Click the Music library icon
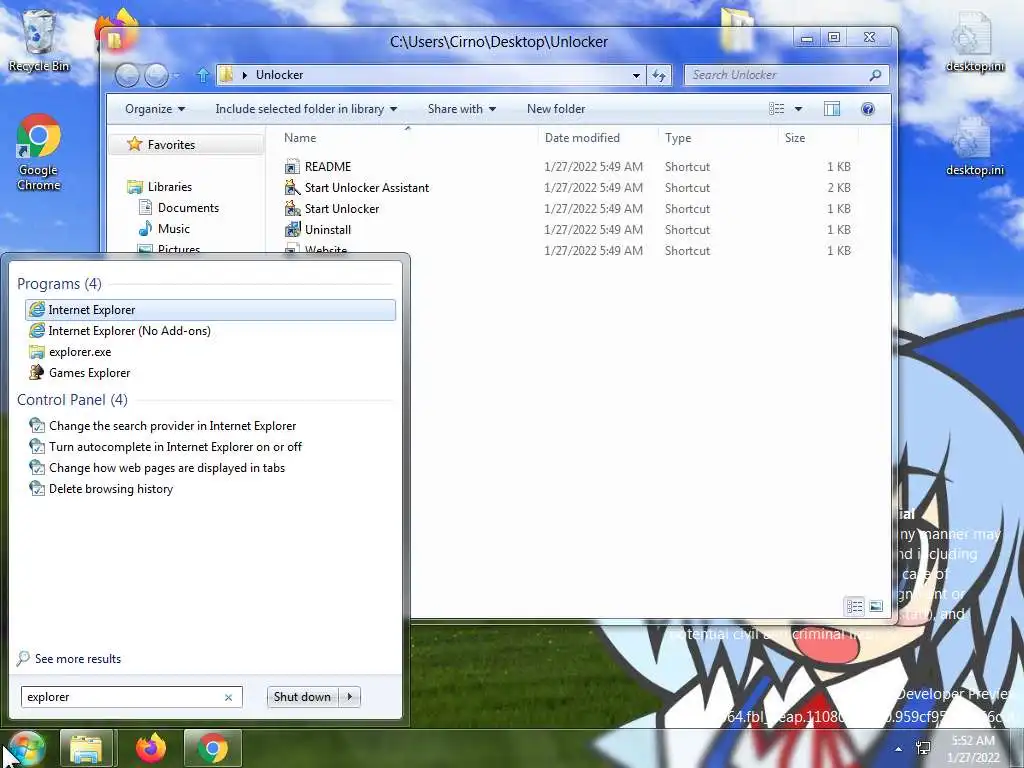Screen dimensions: 1024x768 (145, 229)
